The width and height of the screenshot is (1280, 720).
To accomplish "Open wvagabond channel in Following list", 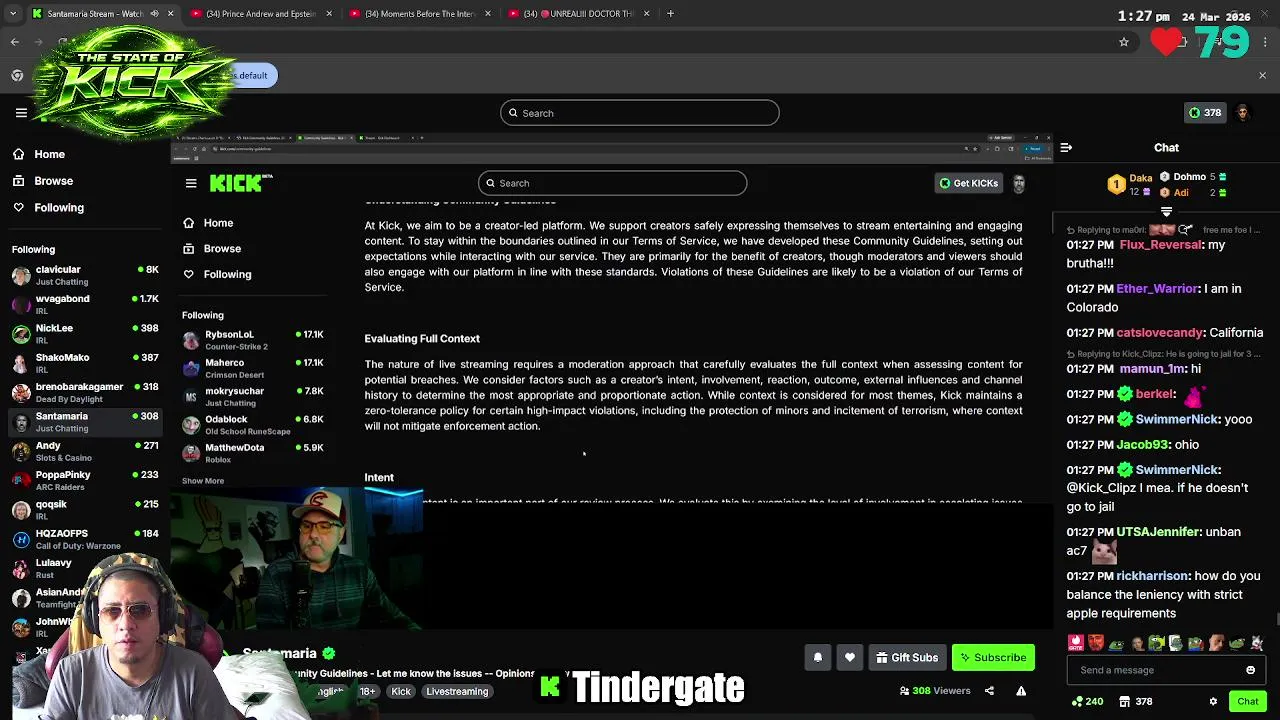I will coord(85,304).
